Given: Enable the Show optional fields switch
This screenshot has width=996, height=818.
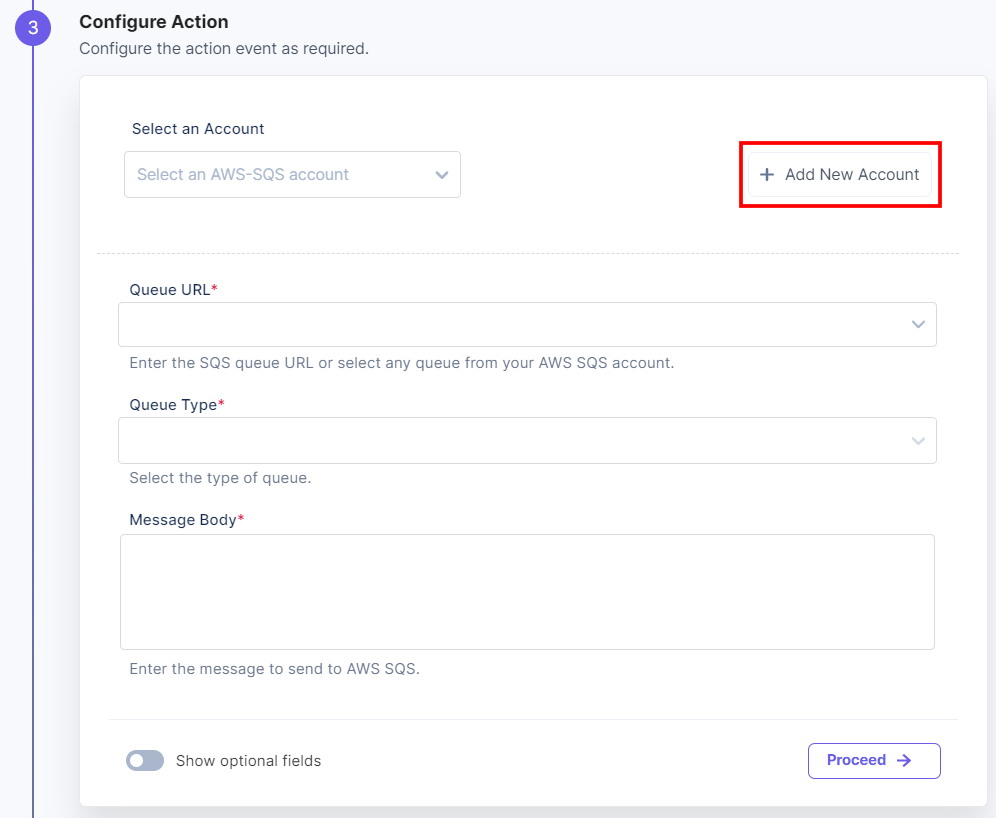Looking at the screenshot, I should (x=145, y=761).
